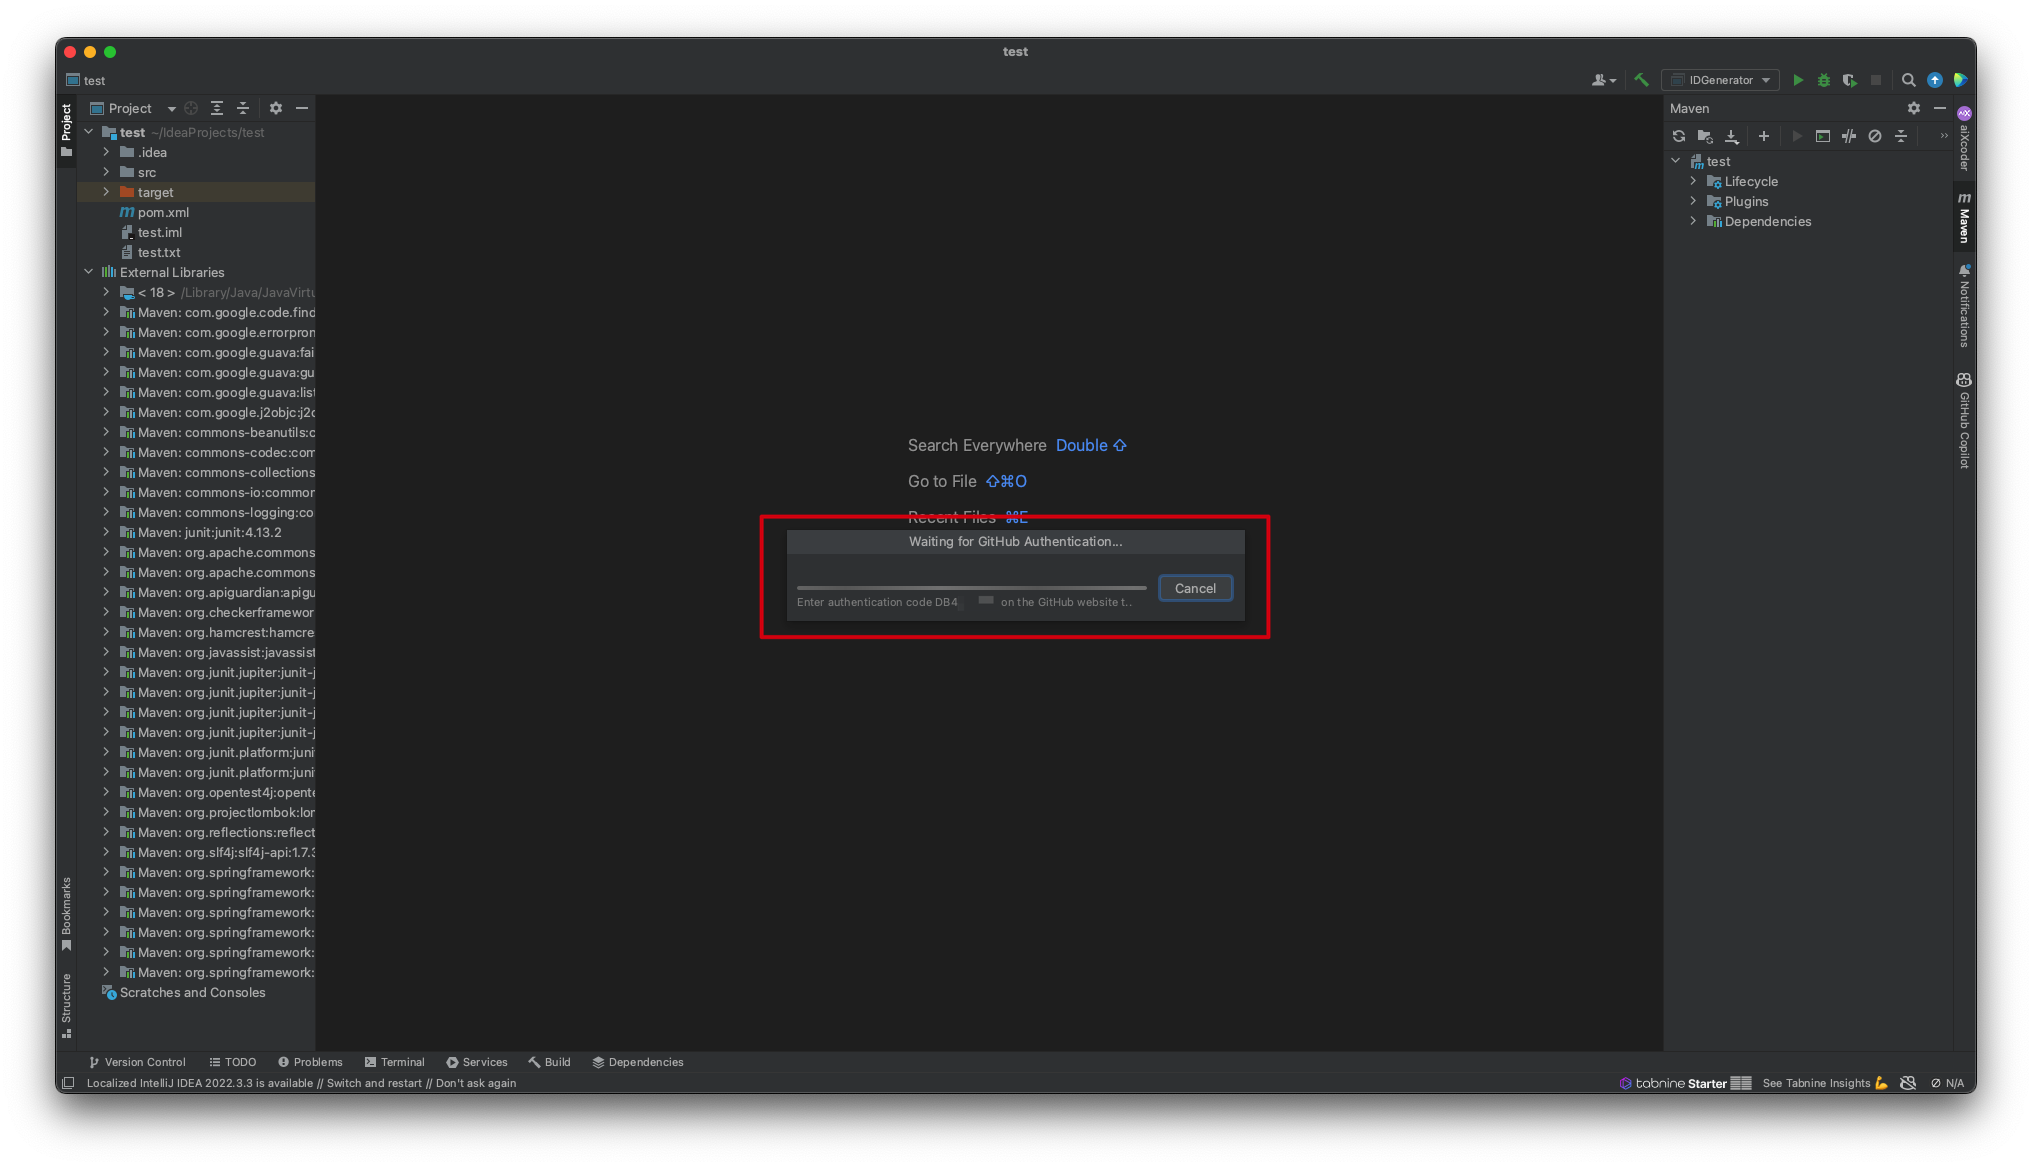
Task: Click the GitHub authentication progress bar
Action: (x=971, y=588)
